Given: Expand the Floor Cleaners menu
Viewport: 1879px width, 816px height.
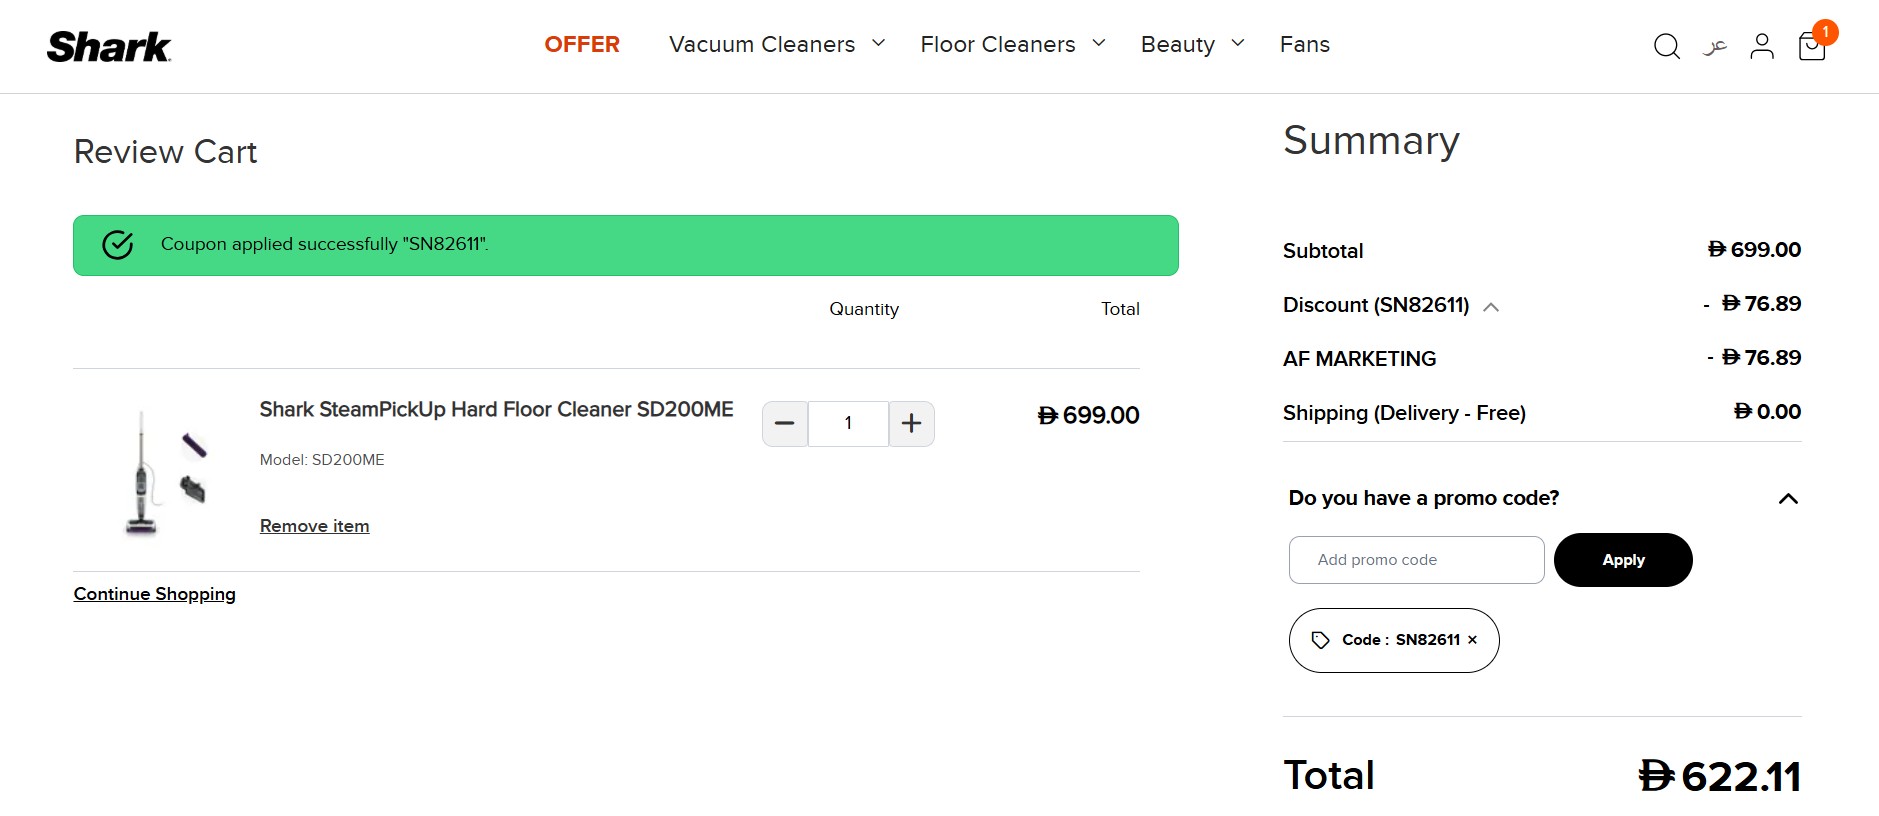Looking at the screenshot, I should click(x=1012, y=44).
